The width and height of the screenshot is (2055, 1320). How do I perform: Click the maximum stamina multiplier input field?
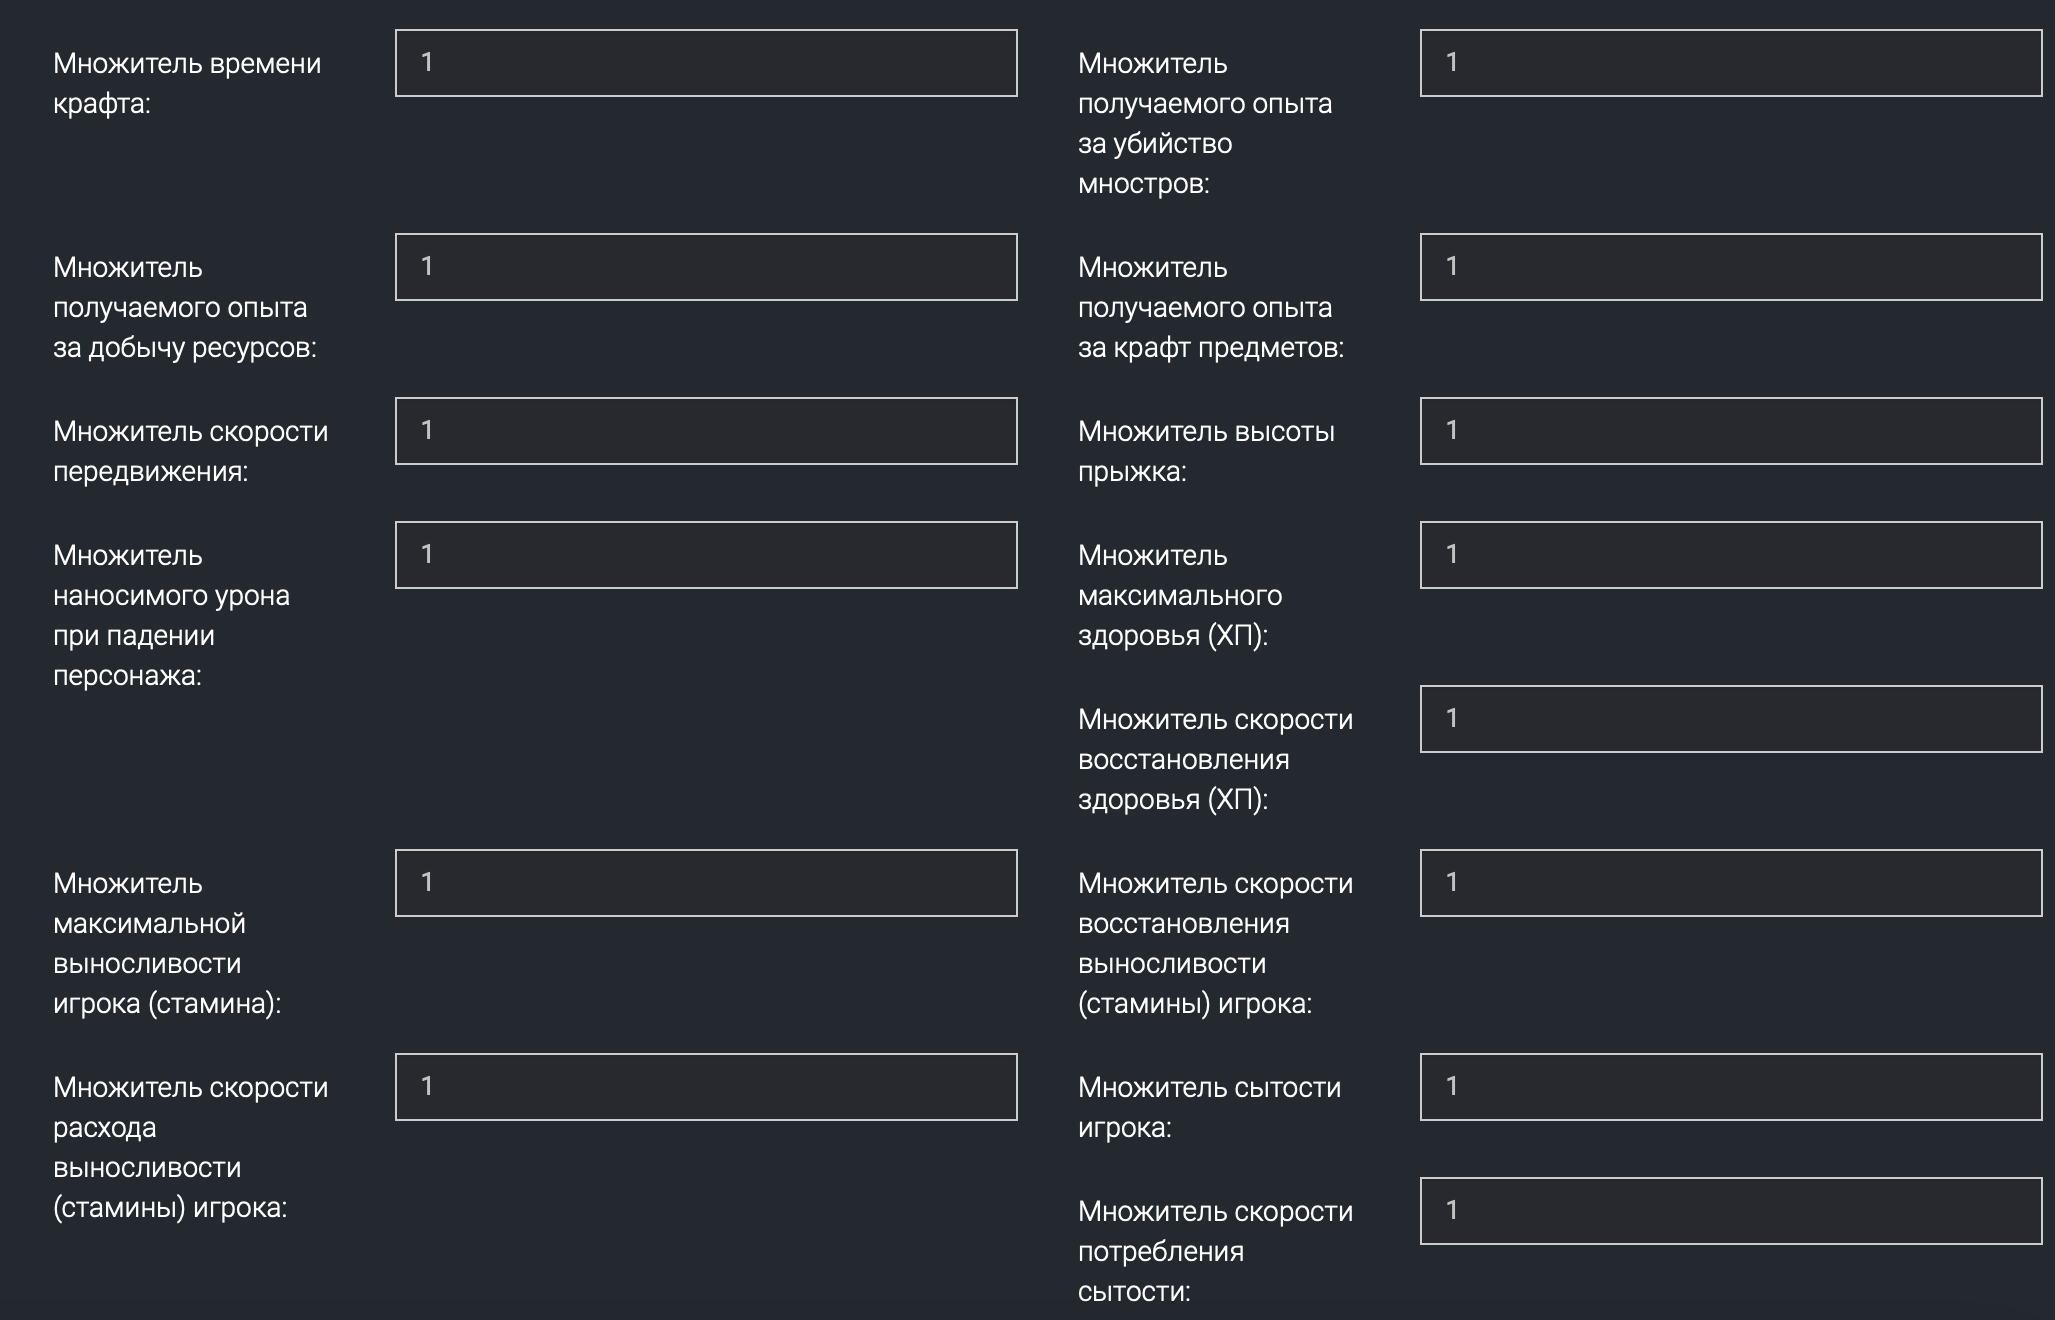point(706,883)
